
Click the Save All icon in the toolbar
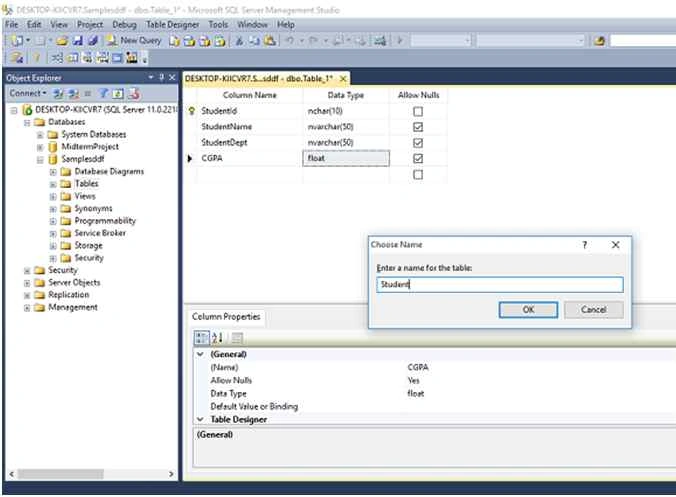pyautogui.click(x=93, y=41)
